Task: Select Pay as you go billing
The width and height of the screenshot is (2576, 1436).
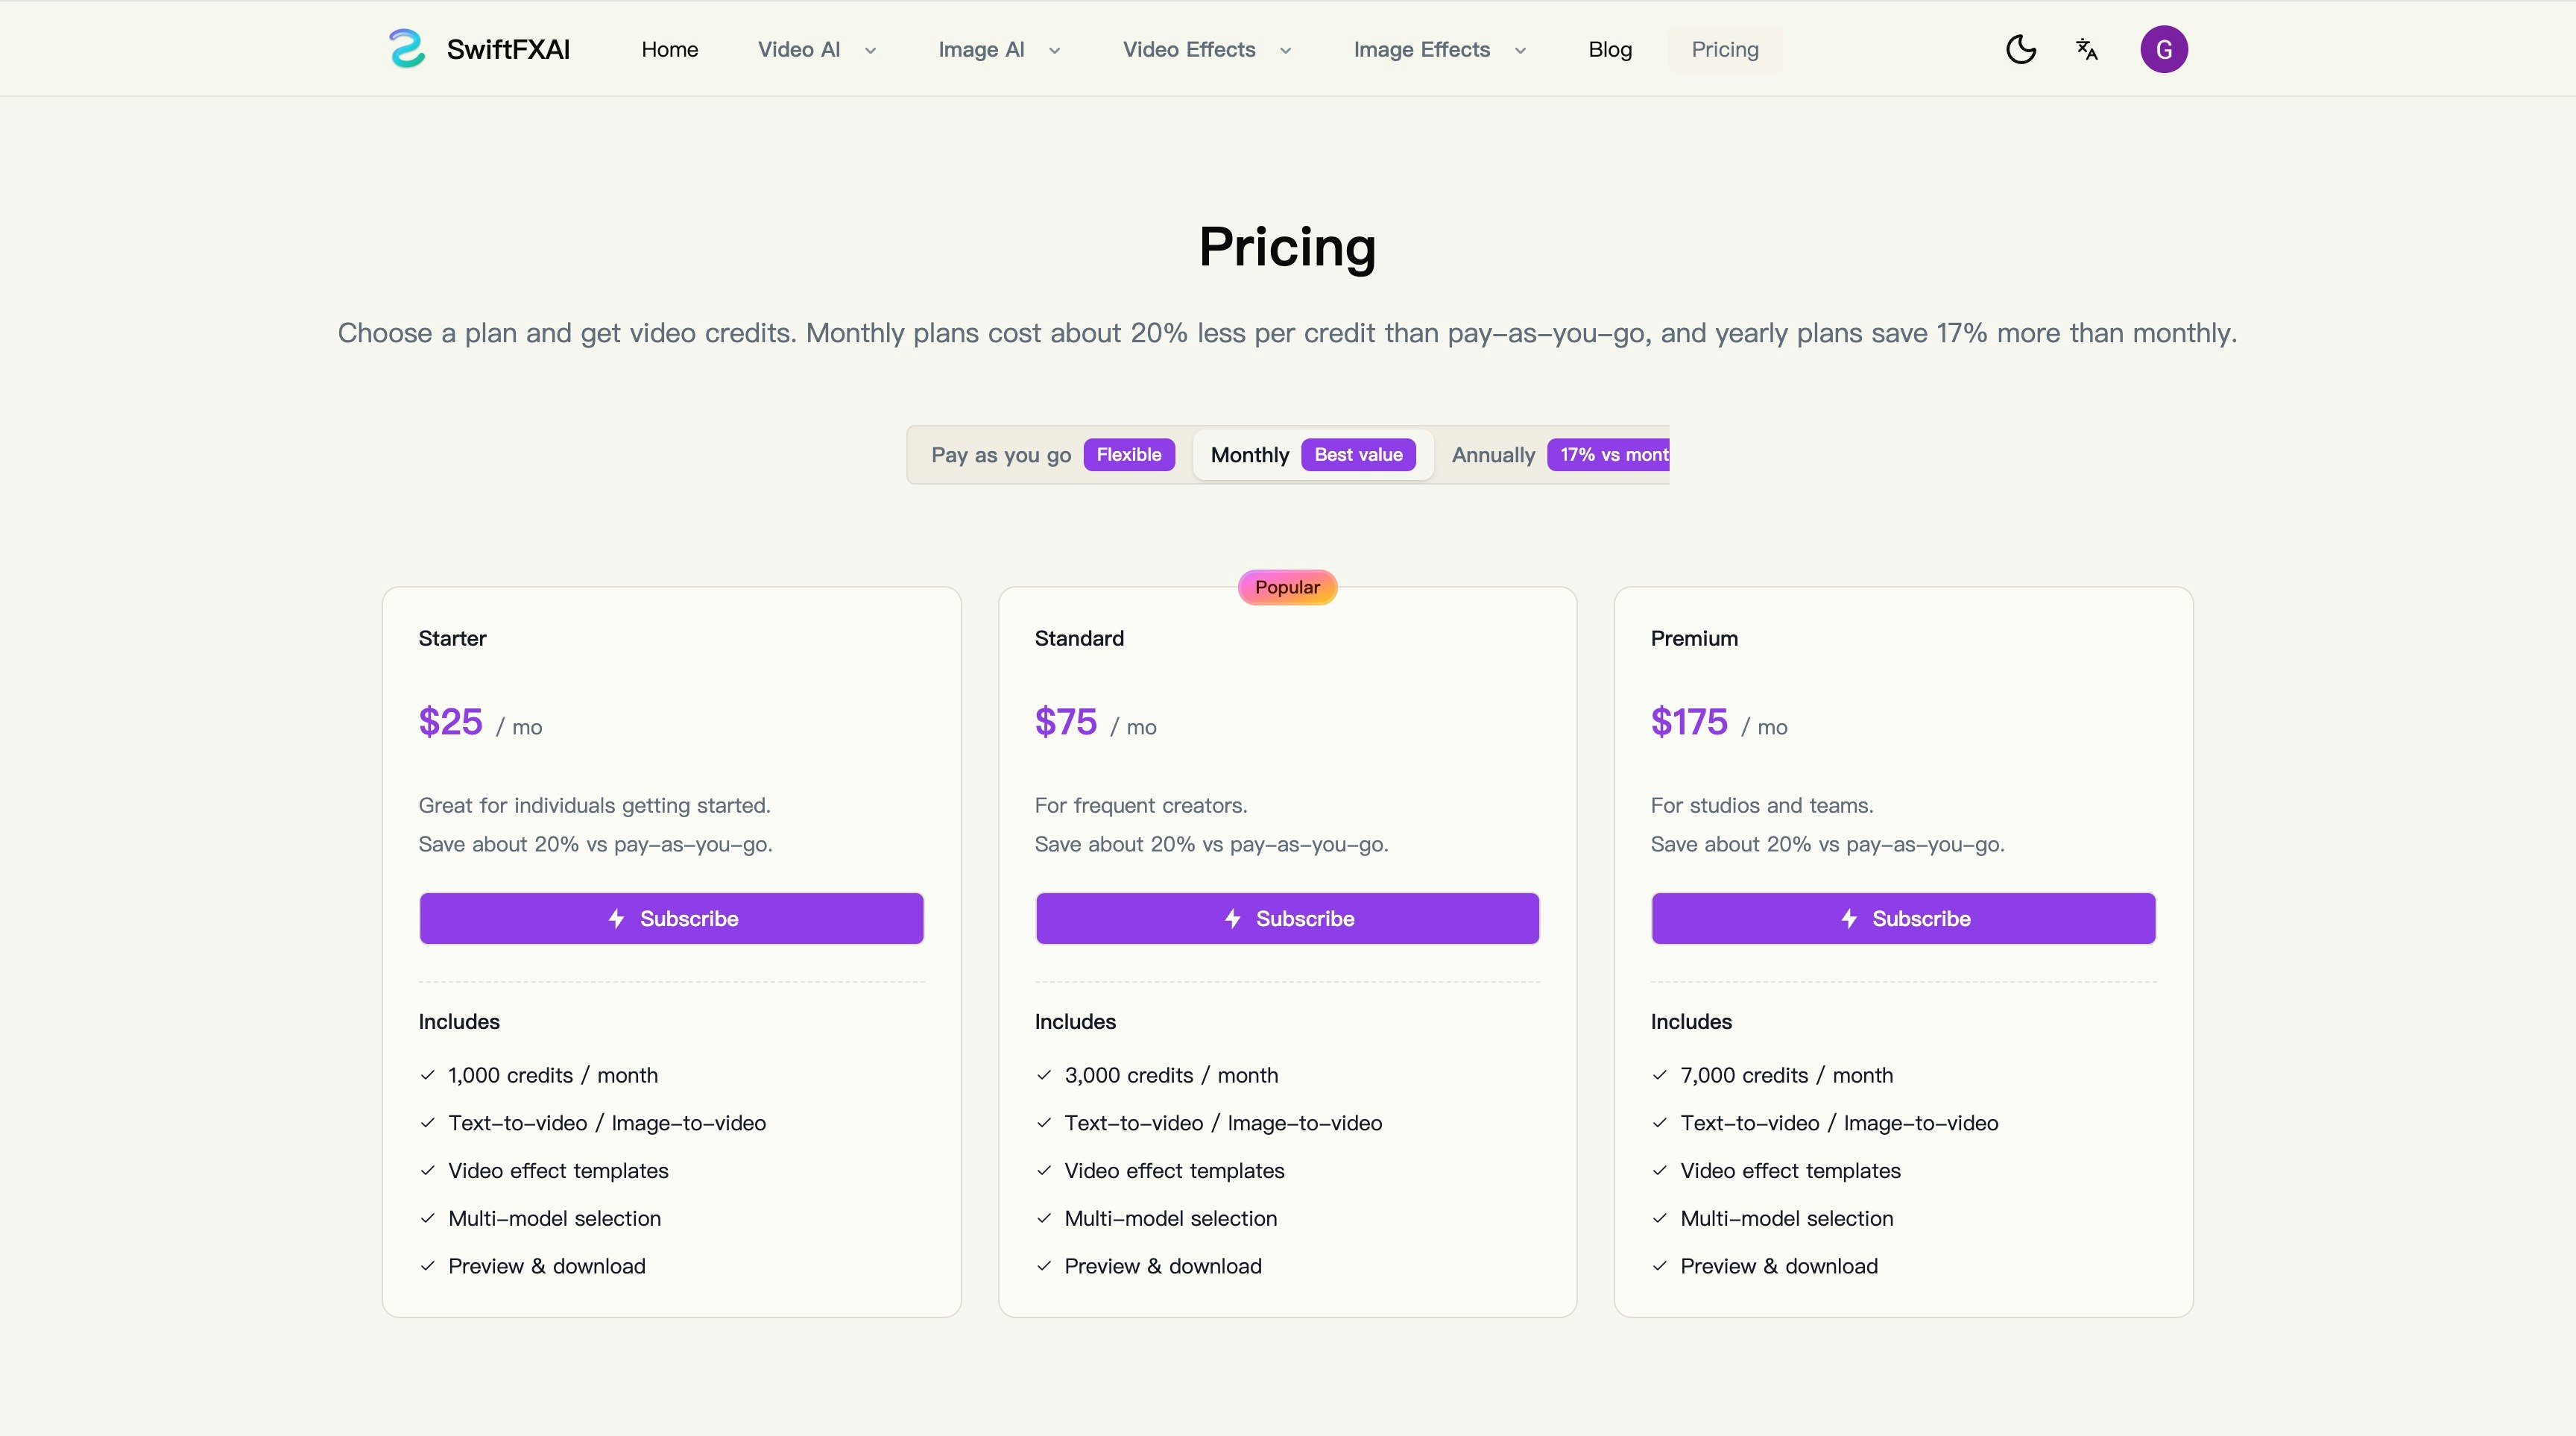Action: (x=1001, y=455)
